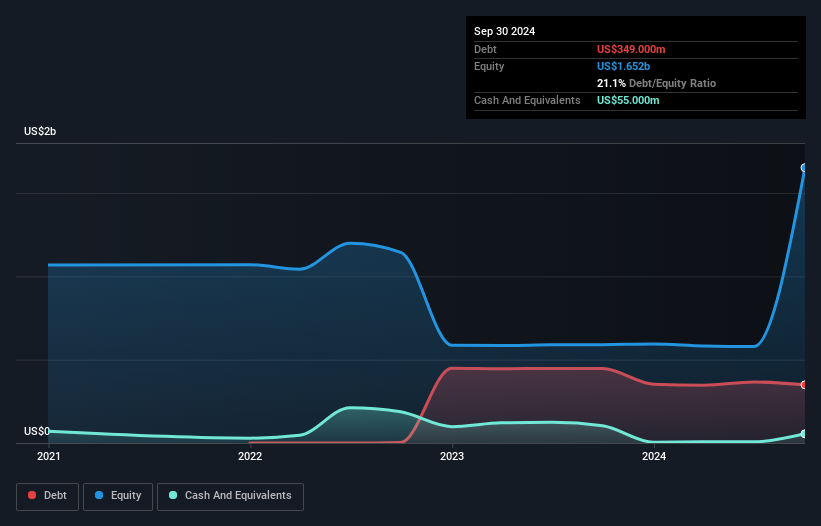Click Cash And Equivalents label in tooltip
The height and width of the screenshot is (526, 821).
coord(527,100)
